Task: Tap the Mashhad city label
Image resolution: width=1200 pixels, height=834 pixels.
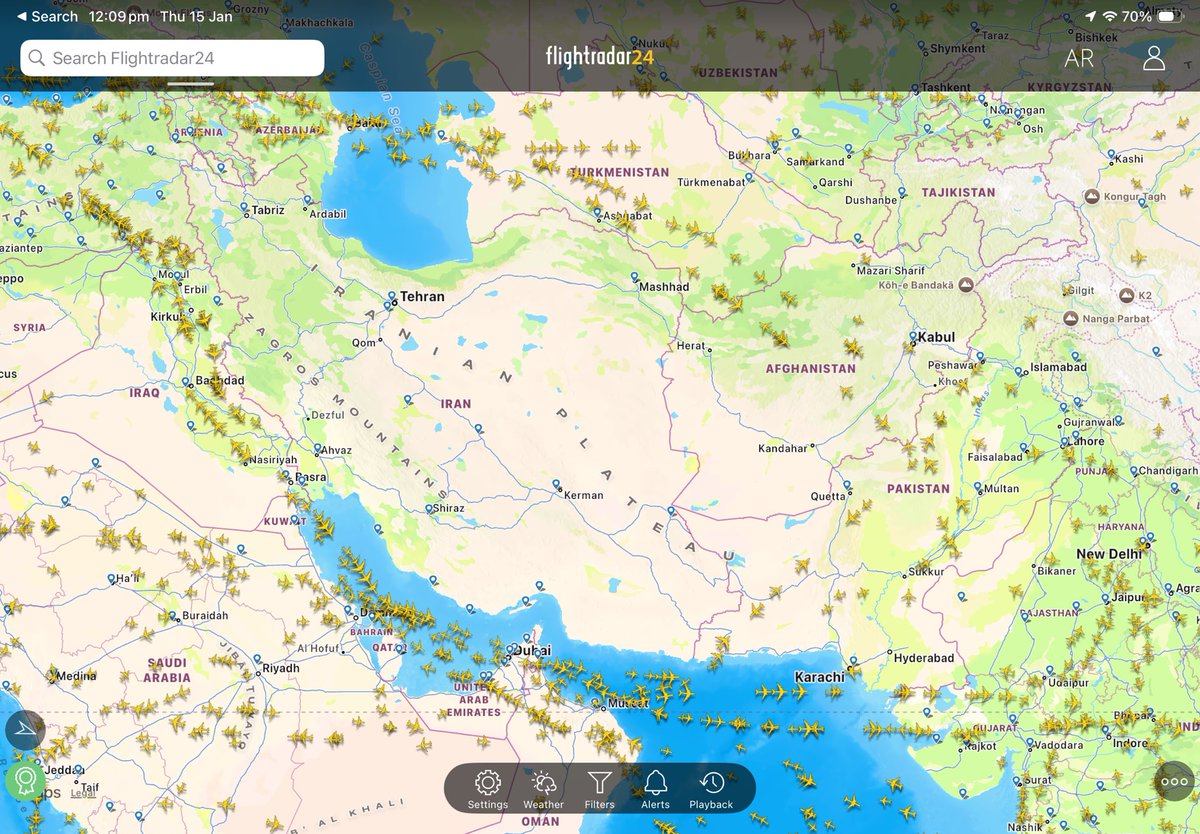Action: (x=664, y=287)
